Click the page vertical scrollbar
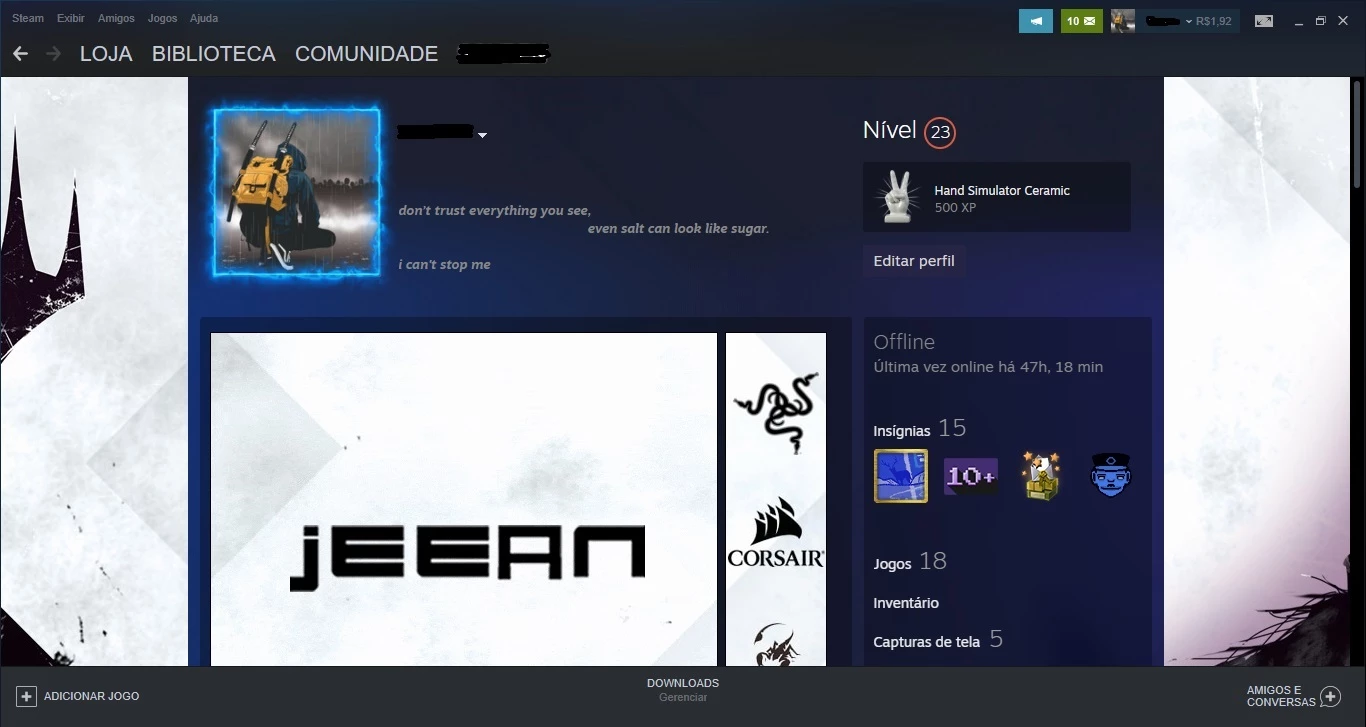This screenshot has height=727, width=1366. tap(1358, 133)
